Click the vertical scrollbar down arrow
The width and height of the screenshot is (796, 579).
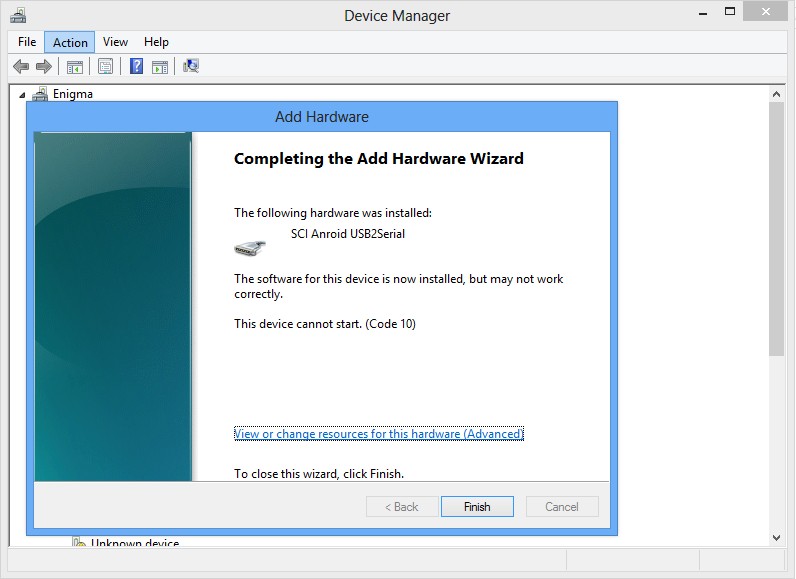pyautogui.click(x=777, y=537)
